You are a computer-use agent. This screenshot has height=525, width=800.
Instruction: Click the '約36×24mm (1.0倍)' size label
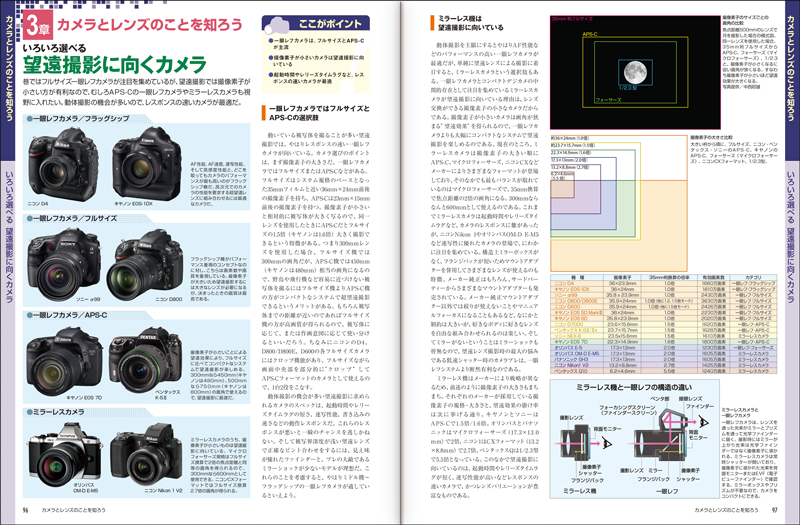tap(569, 138)
